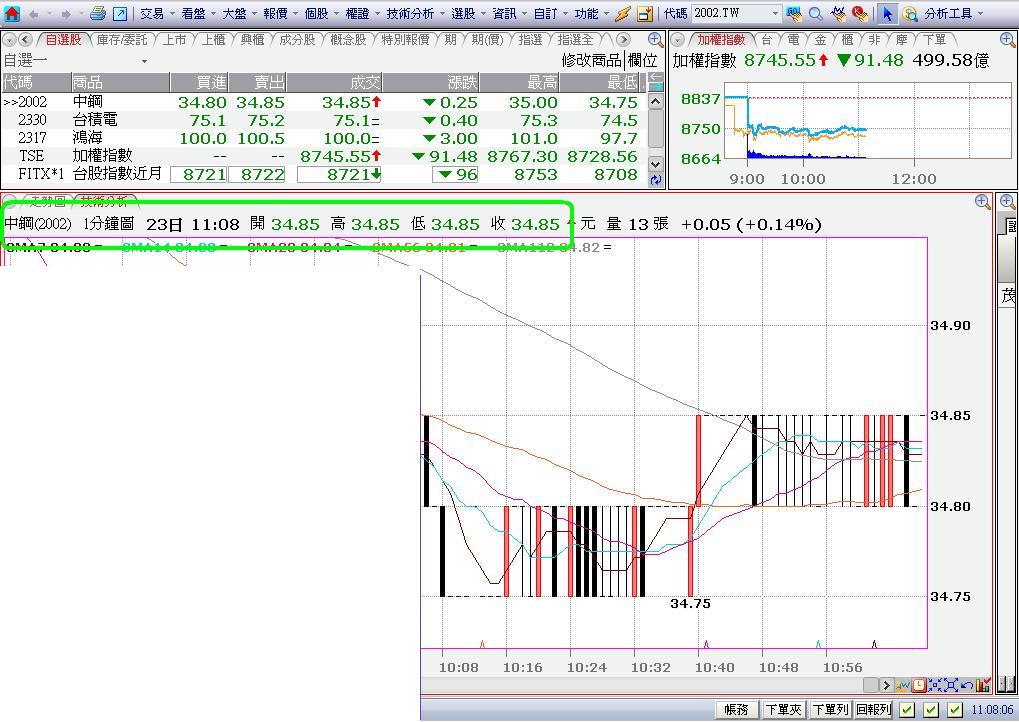Zoom the 加權指數 panel with its magnifier icon
The height and width of the screenshot is (722, 1019).
[1008, 40]
